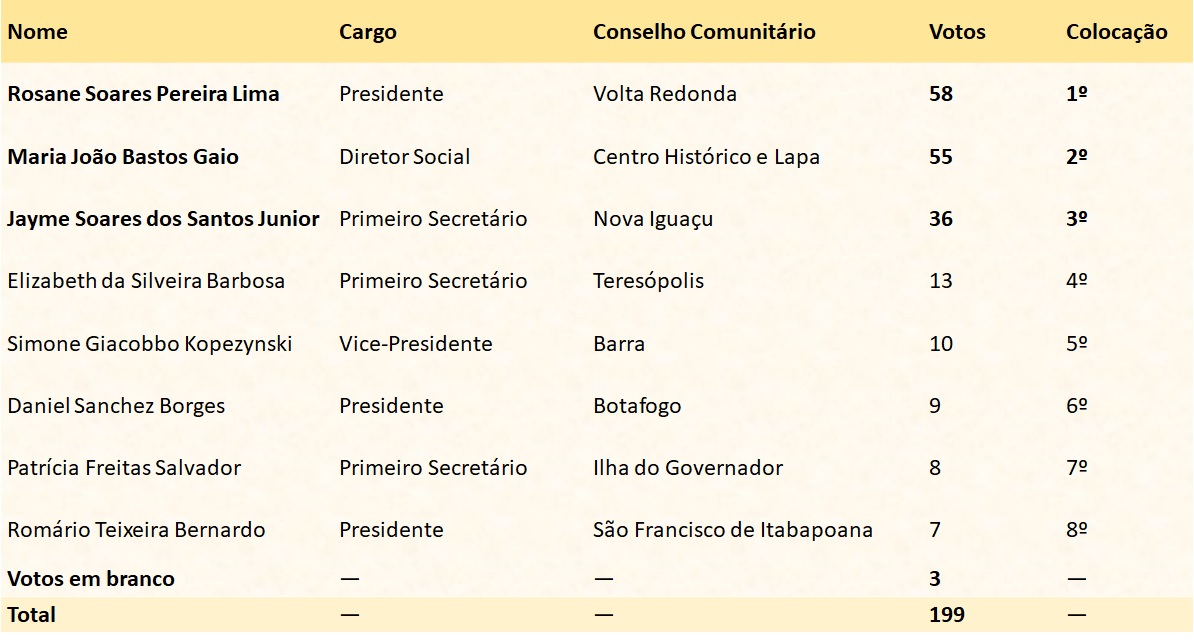Click the Votos column header
1194x643 pixels.
[957, 32]
